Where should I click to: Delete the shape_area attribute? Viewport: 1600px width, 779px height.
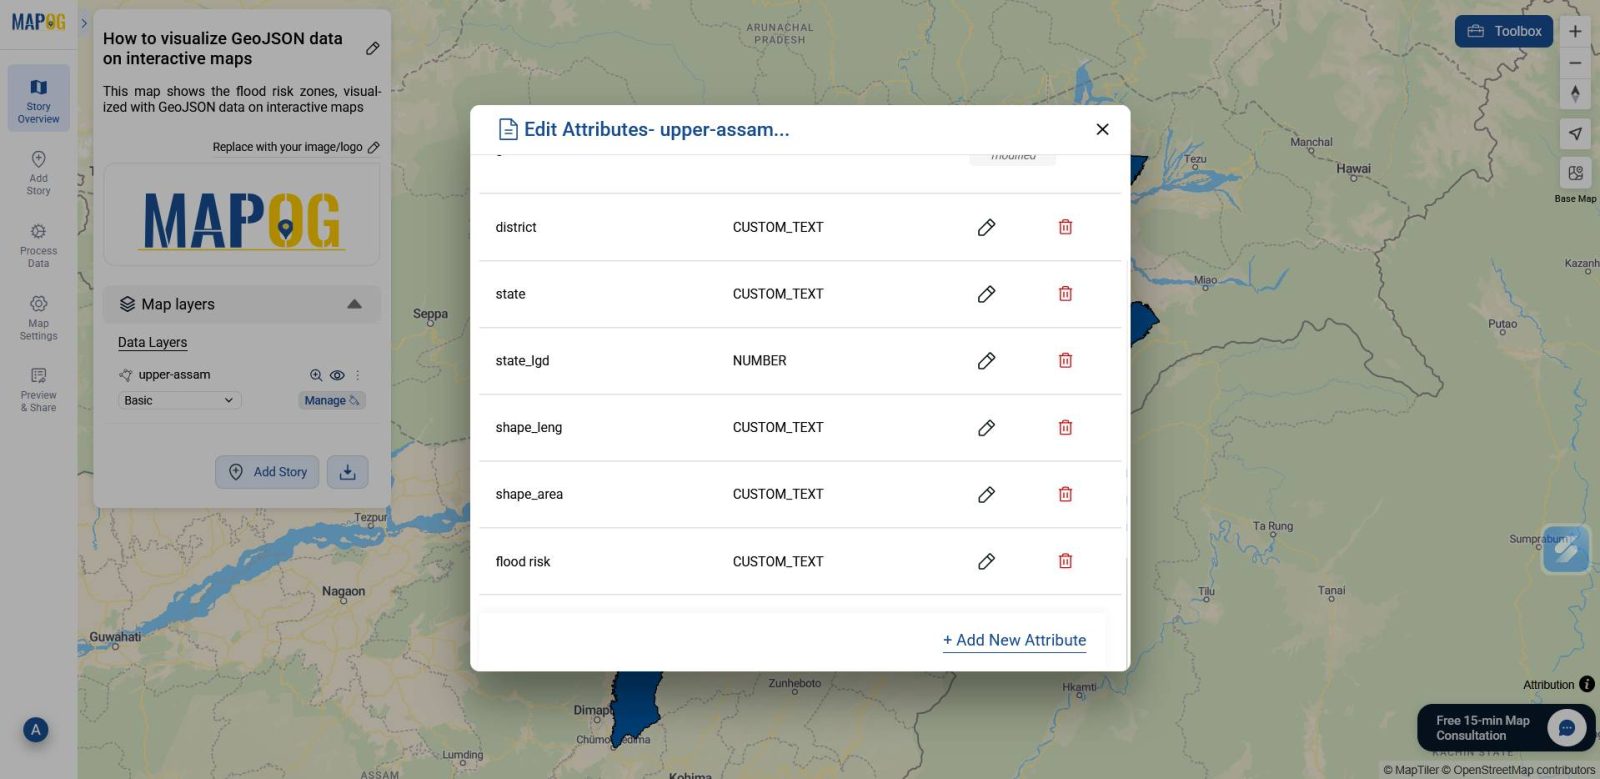(x=1065, y=494)
